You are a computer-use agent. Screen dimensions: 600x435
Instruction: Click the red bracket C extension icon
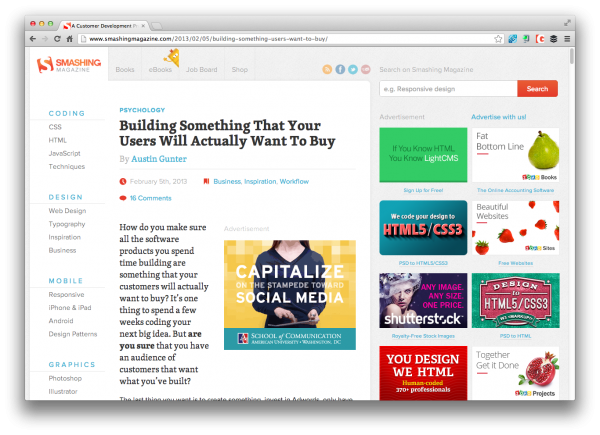pyautogui.click(x=540, y=39)
